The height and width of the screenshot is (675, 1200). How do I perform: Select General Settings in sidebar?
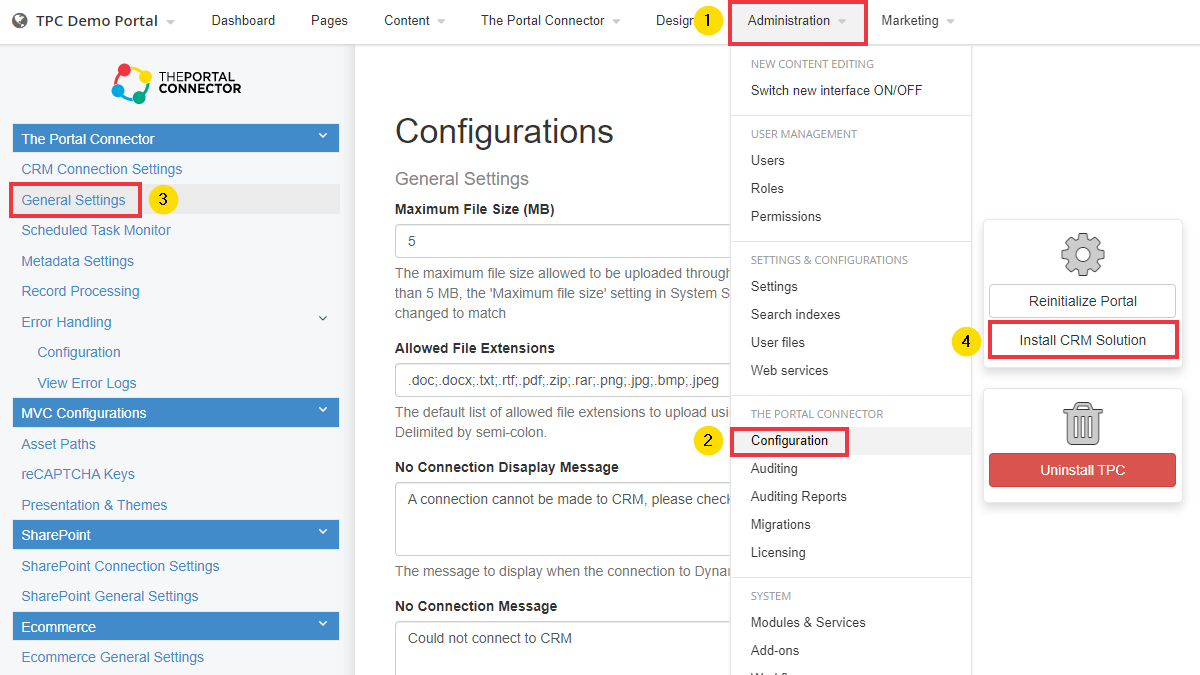pos(74,200)
